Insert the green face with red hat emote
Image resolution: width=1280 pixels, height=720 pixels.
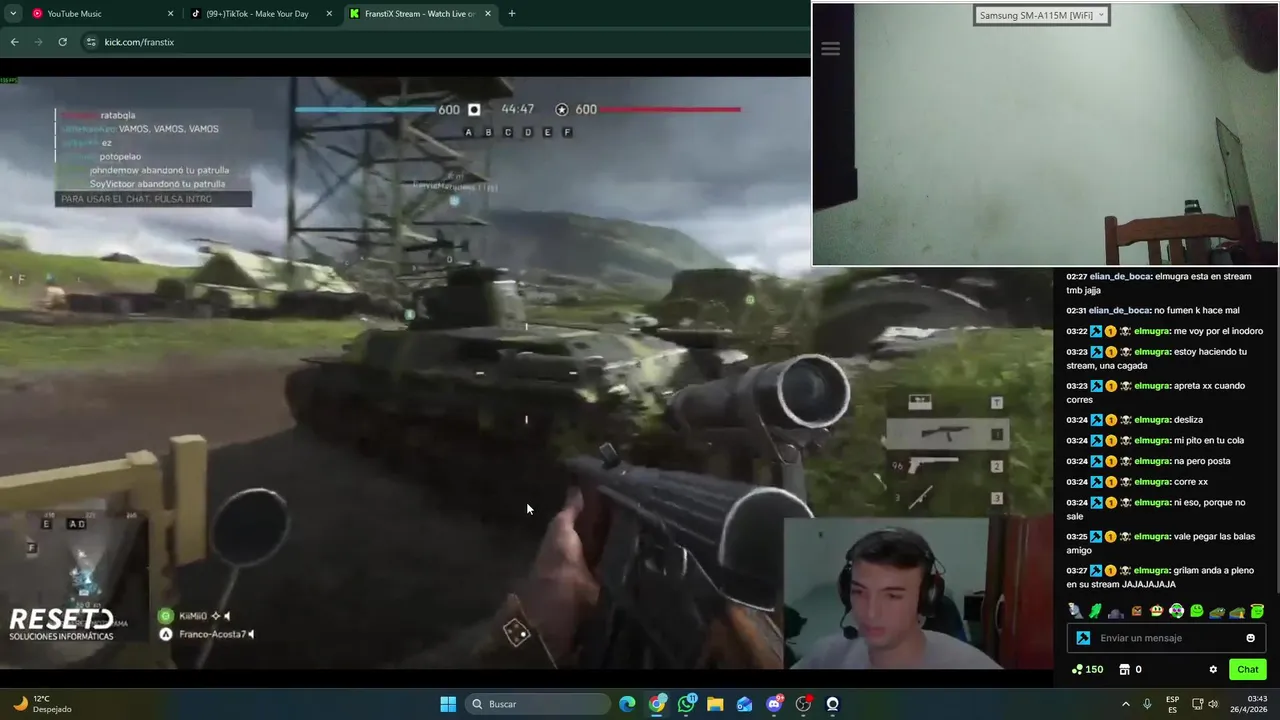1156,611
